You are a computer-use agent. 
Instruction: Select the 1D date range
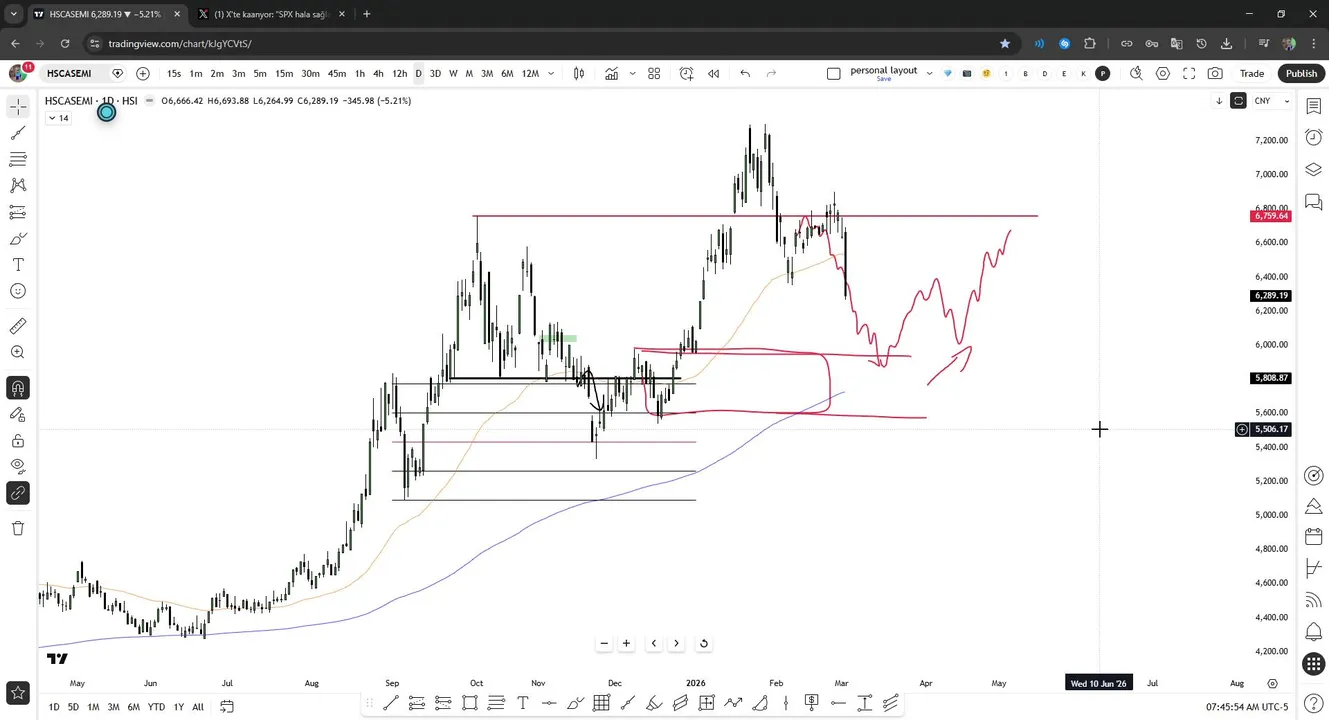click(x=54, y=707)
